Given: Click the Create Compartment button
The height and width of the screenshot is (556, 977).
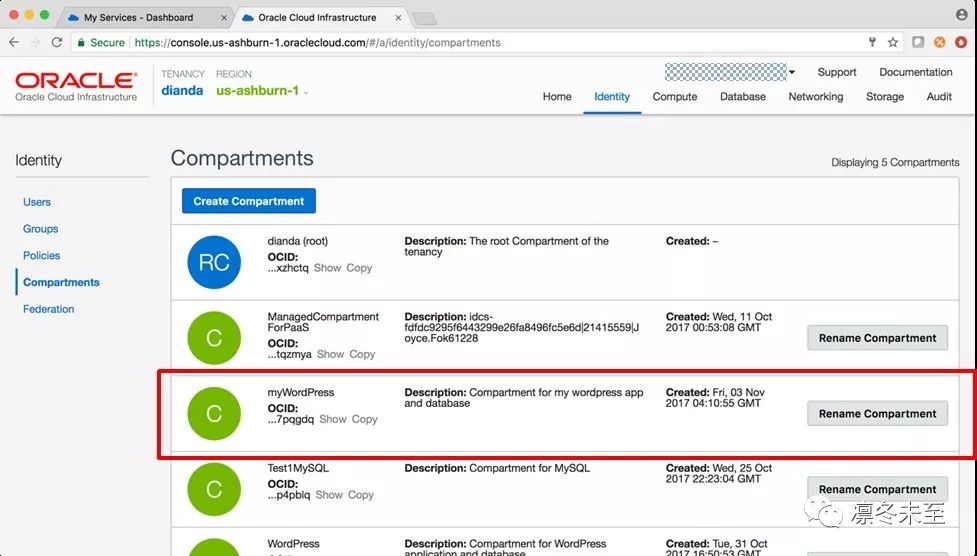Looking at the screenshot, I should 249,201.
